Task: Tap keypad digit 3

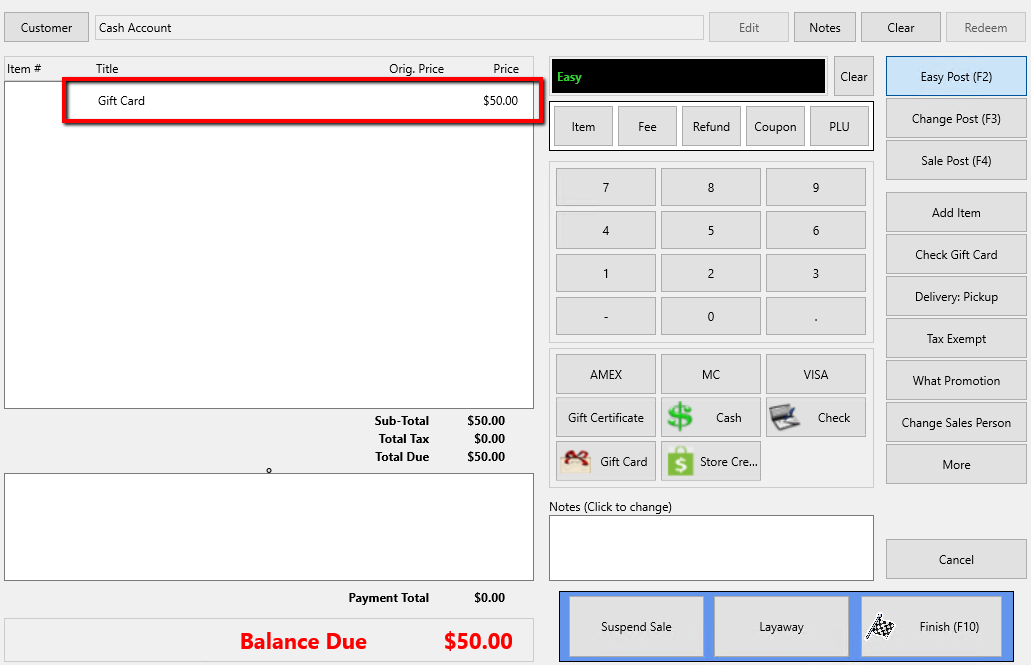Action: pos(815,273)
